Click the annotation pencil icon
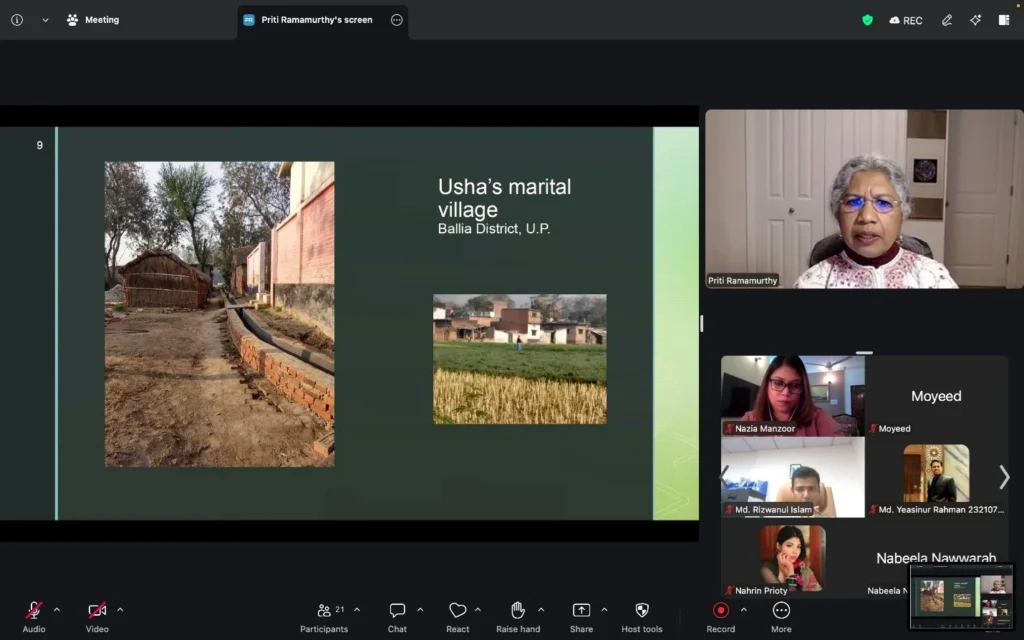 pyautogui.click(x=946, y=19)
